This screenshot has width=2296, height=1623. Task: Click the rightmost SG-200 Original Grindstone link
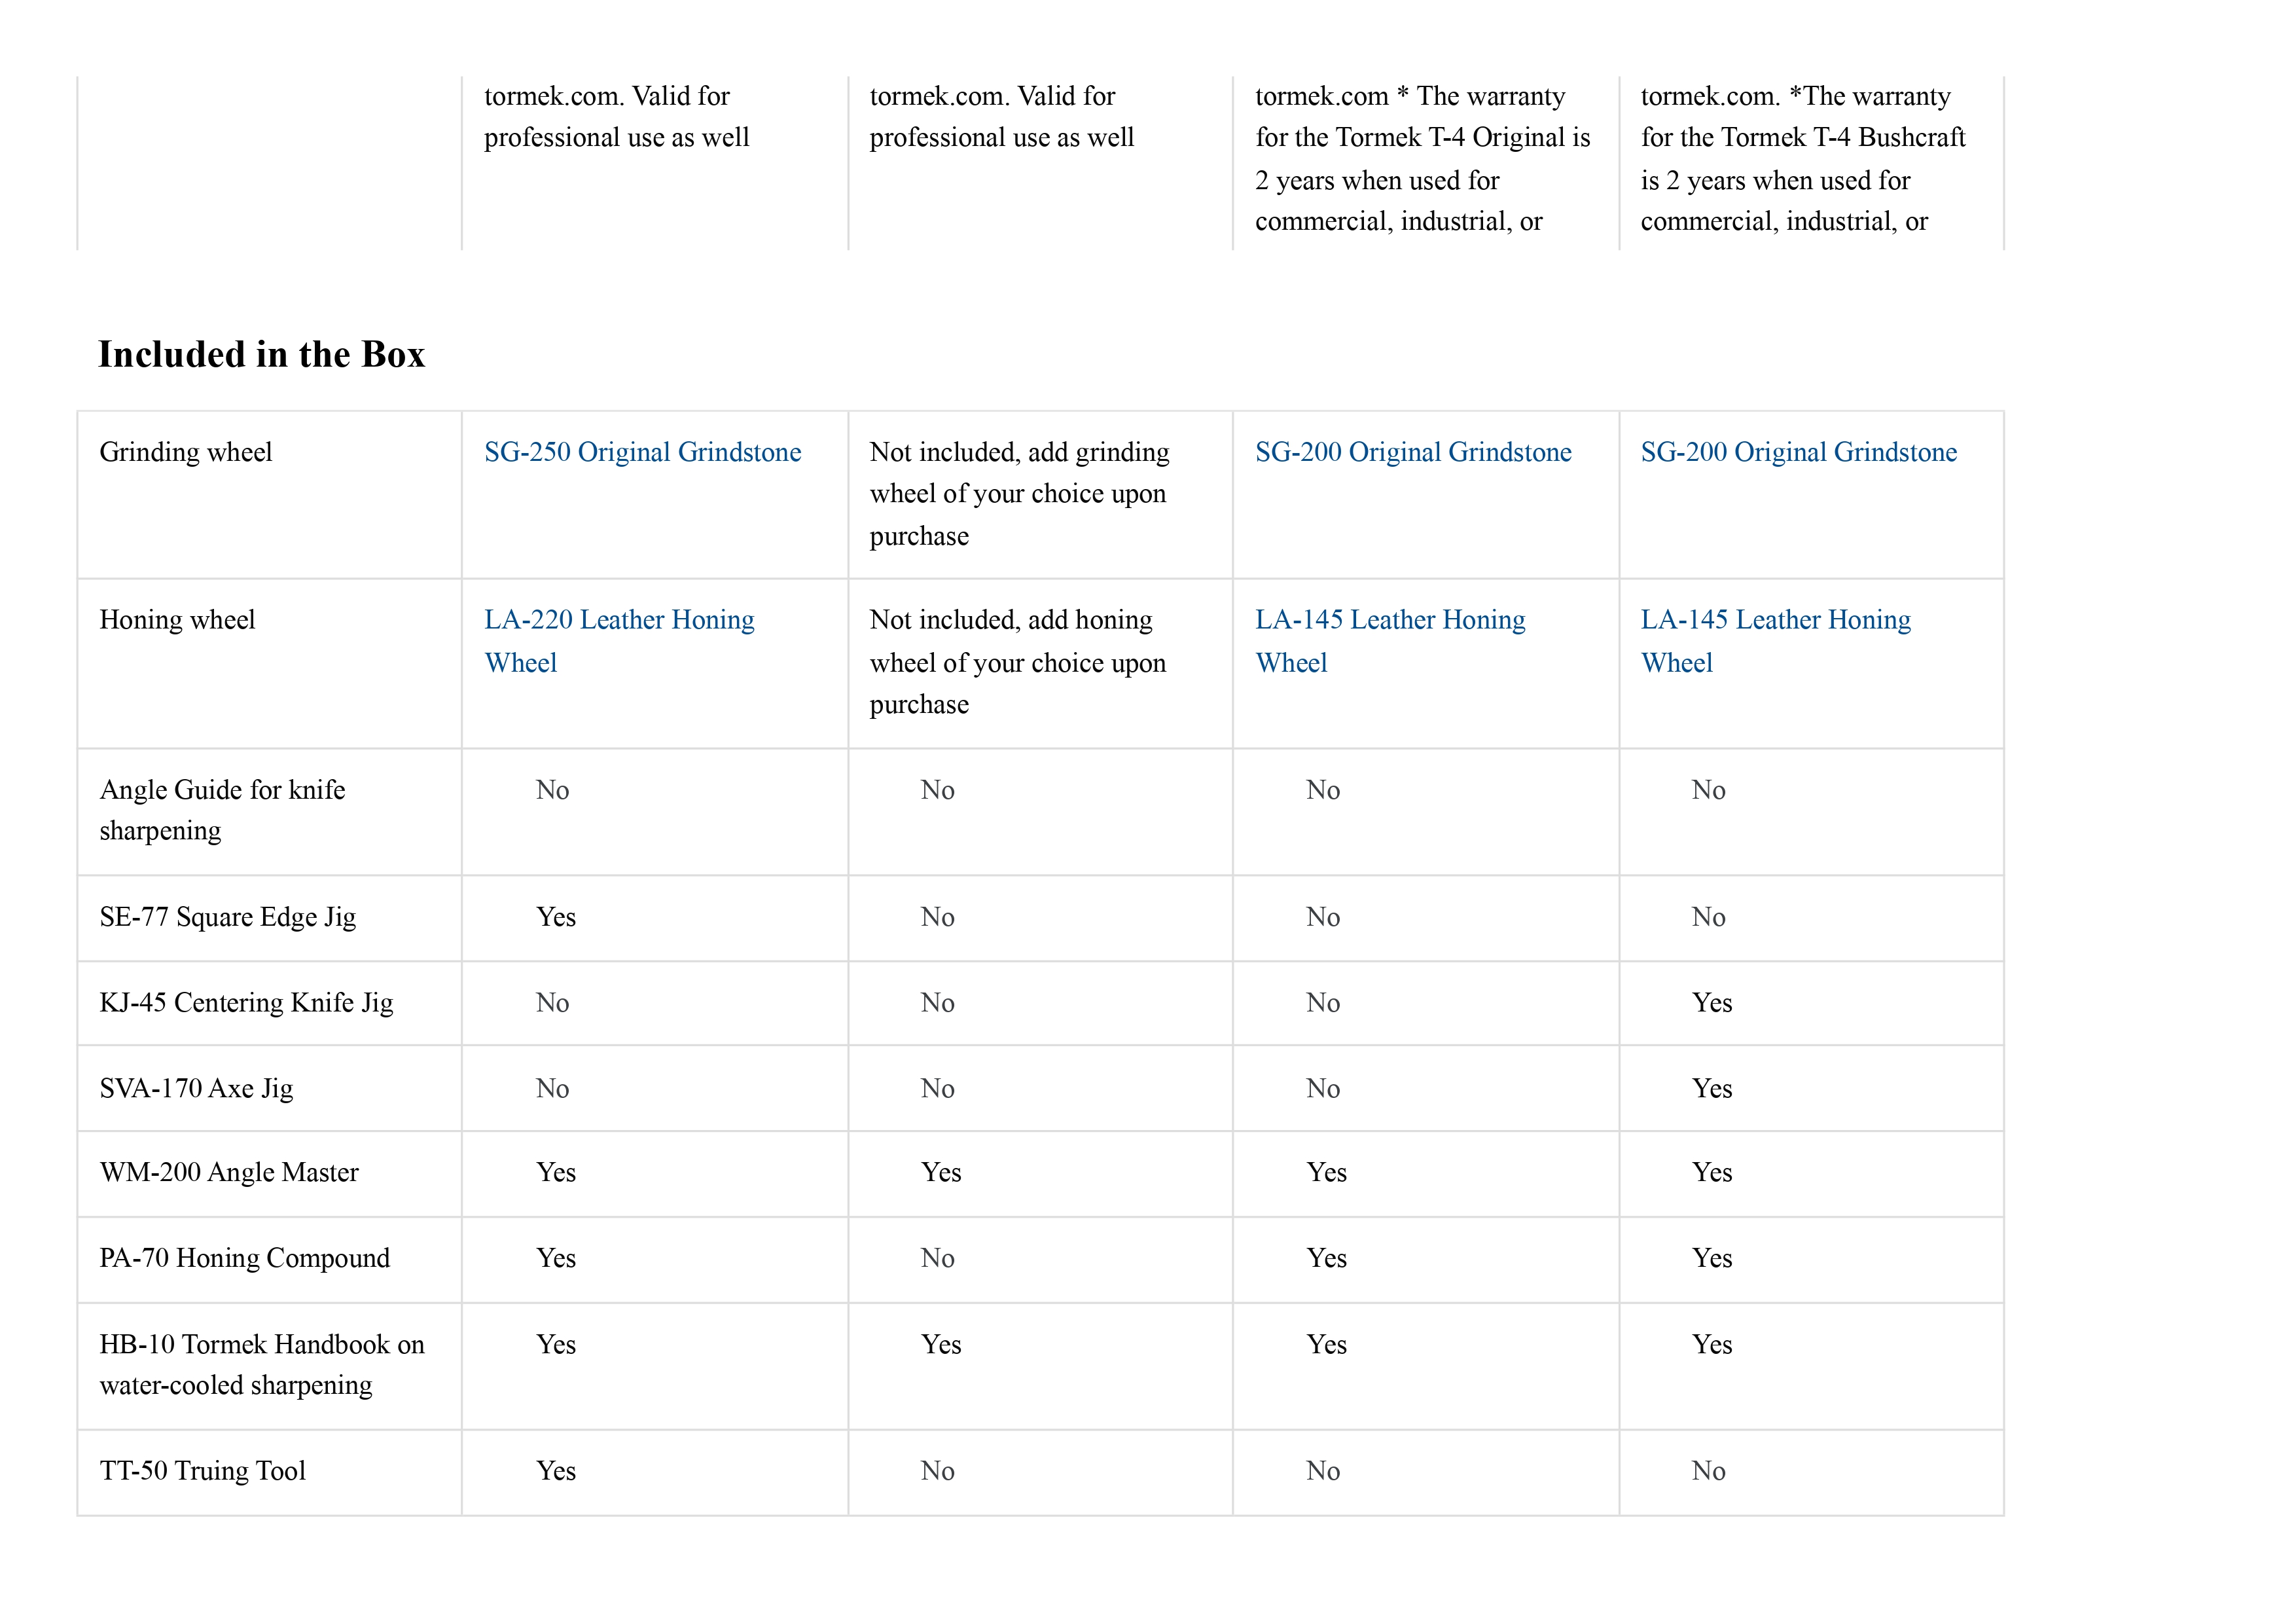tap(1798, 452)
